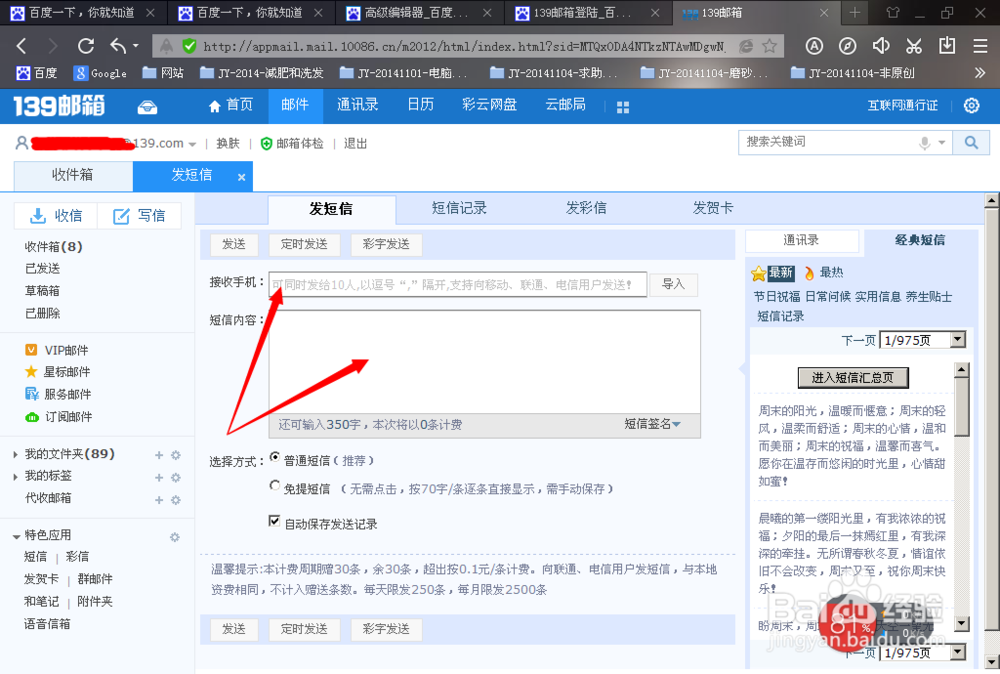
Task: Click the 短信内容 message text area
Action: point(485,362)
